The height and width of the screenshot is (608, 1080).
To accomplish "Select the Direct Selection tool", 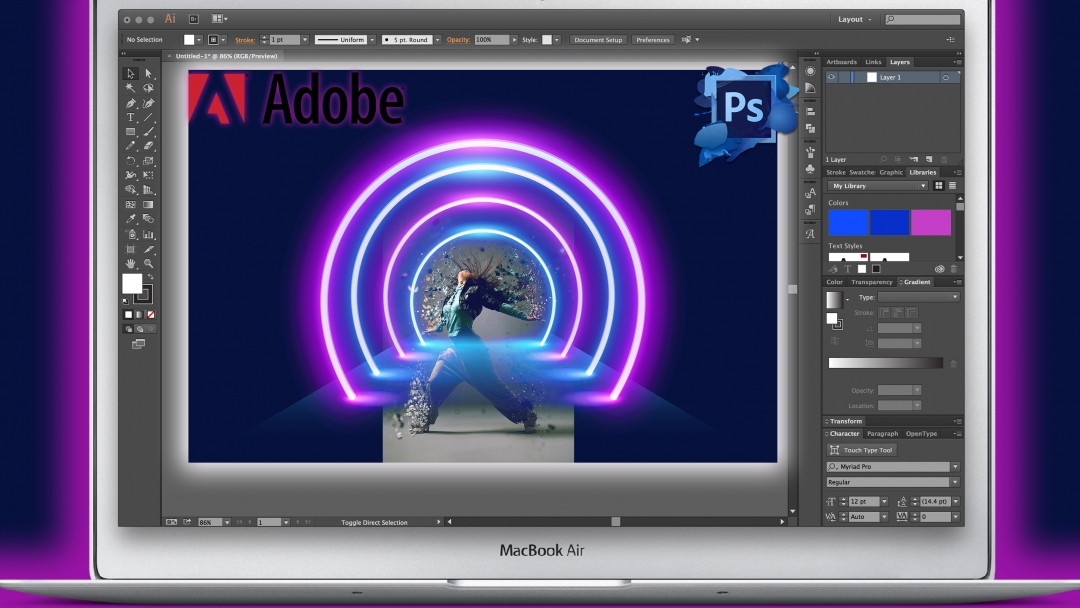I will (148, 73).
